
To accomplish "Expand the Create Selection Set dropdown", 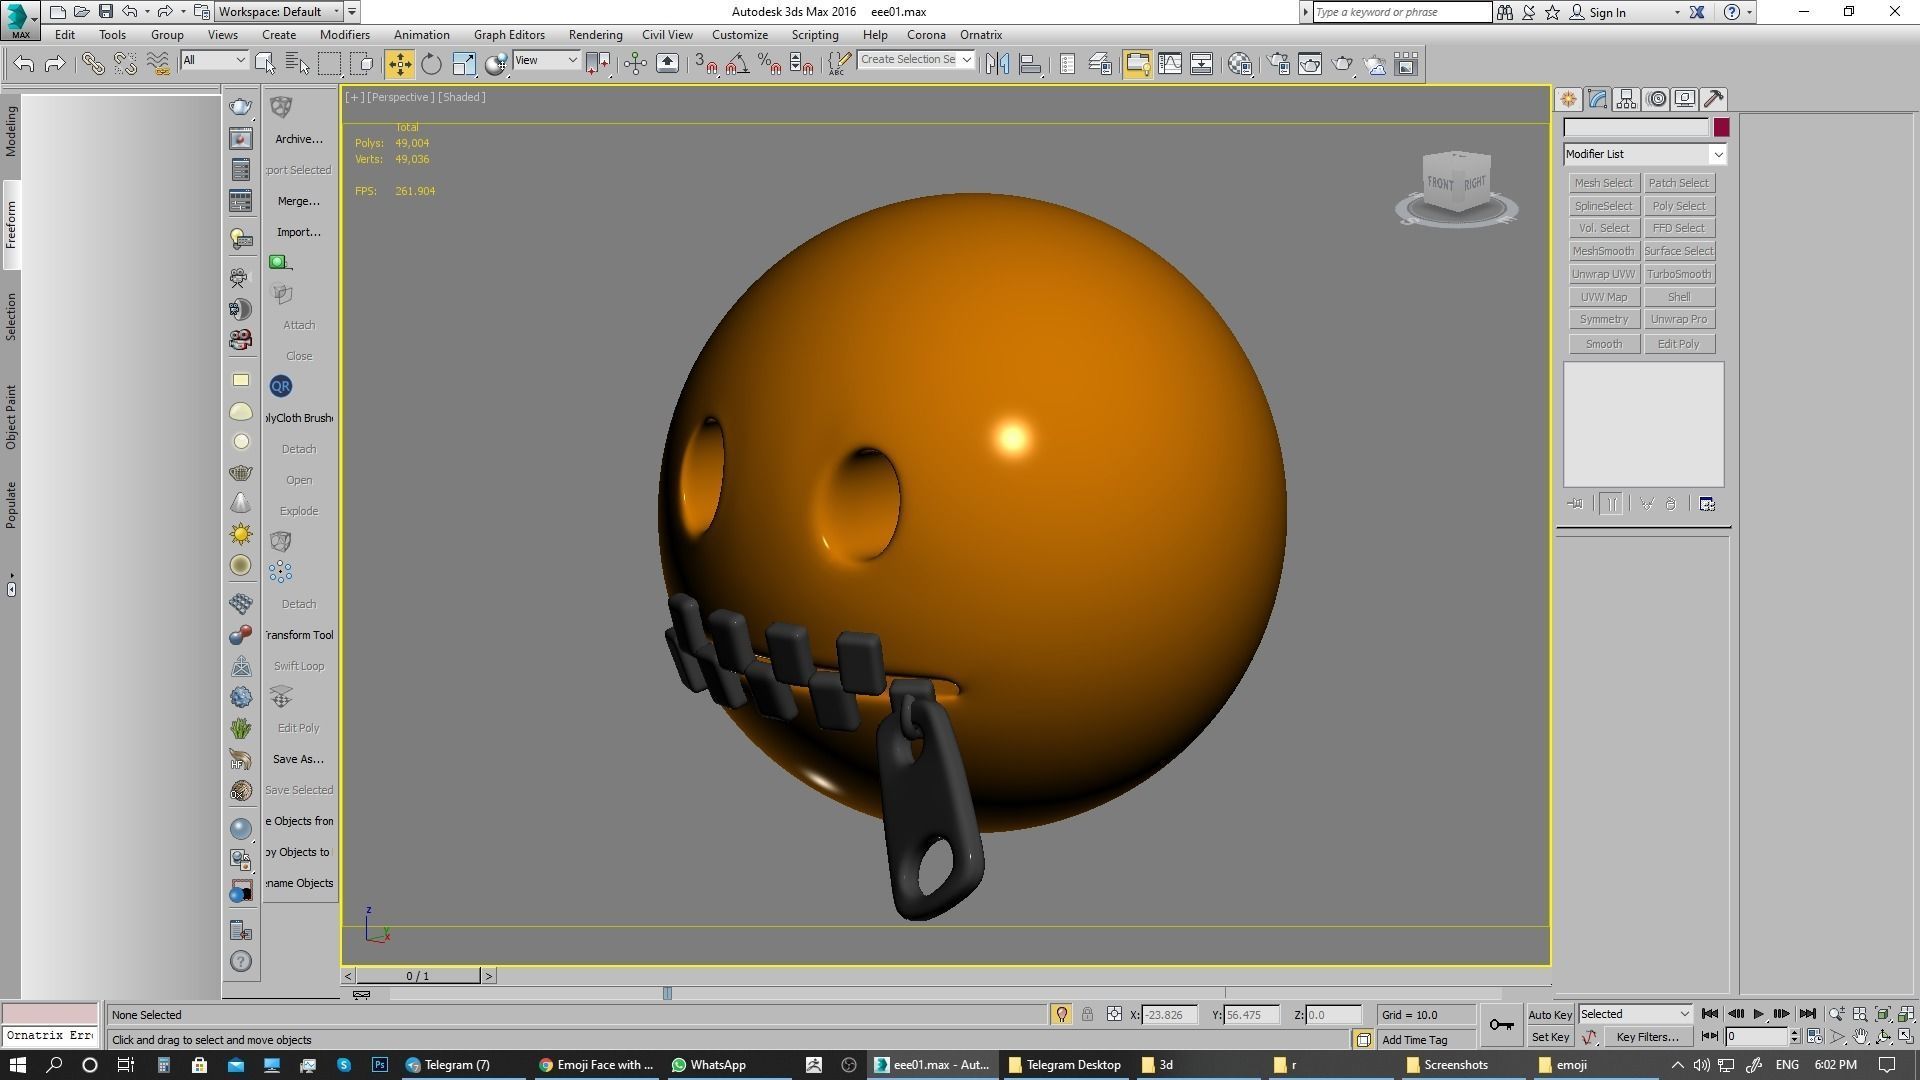I will pyautogui.click(x=966, y=60).
